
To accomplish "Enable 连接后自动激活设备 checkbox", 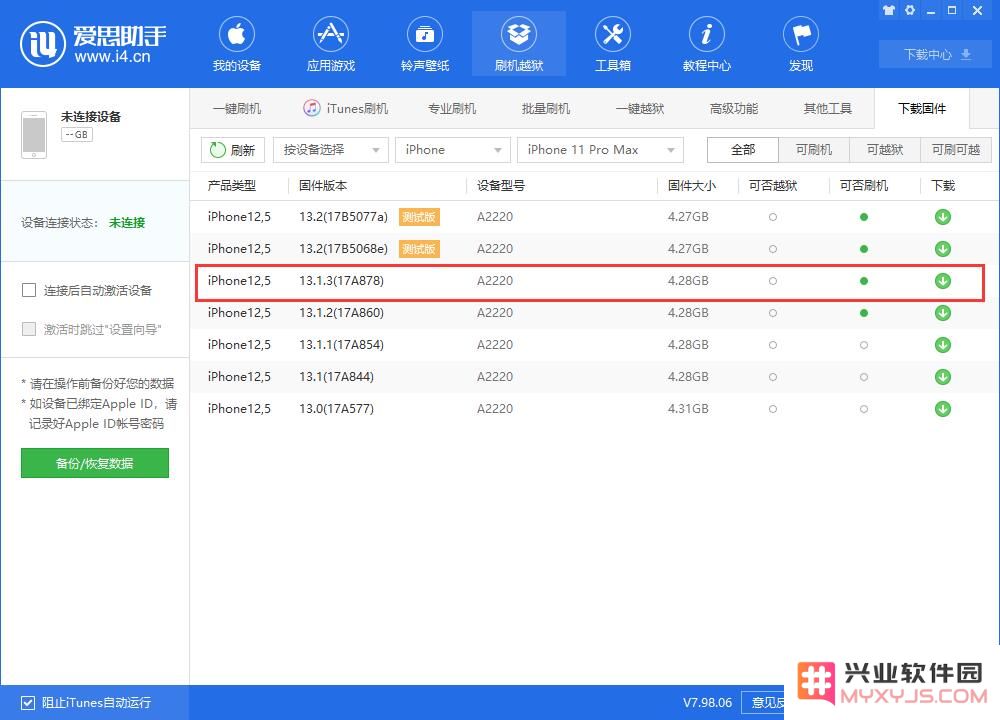I will pos(29,290).
